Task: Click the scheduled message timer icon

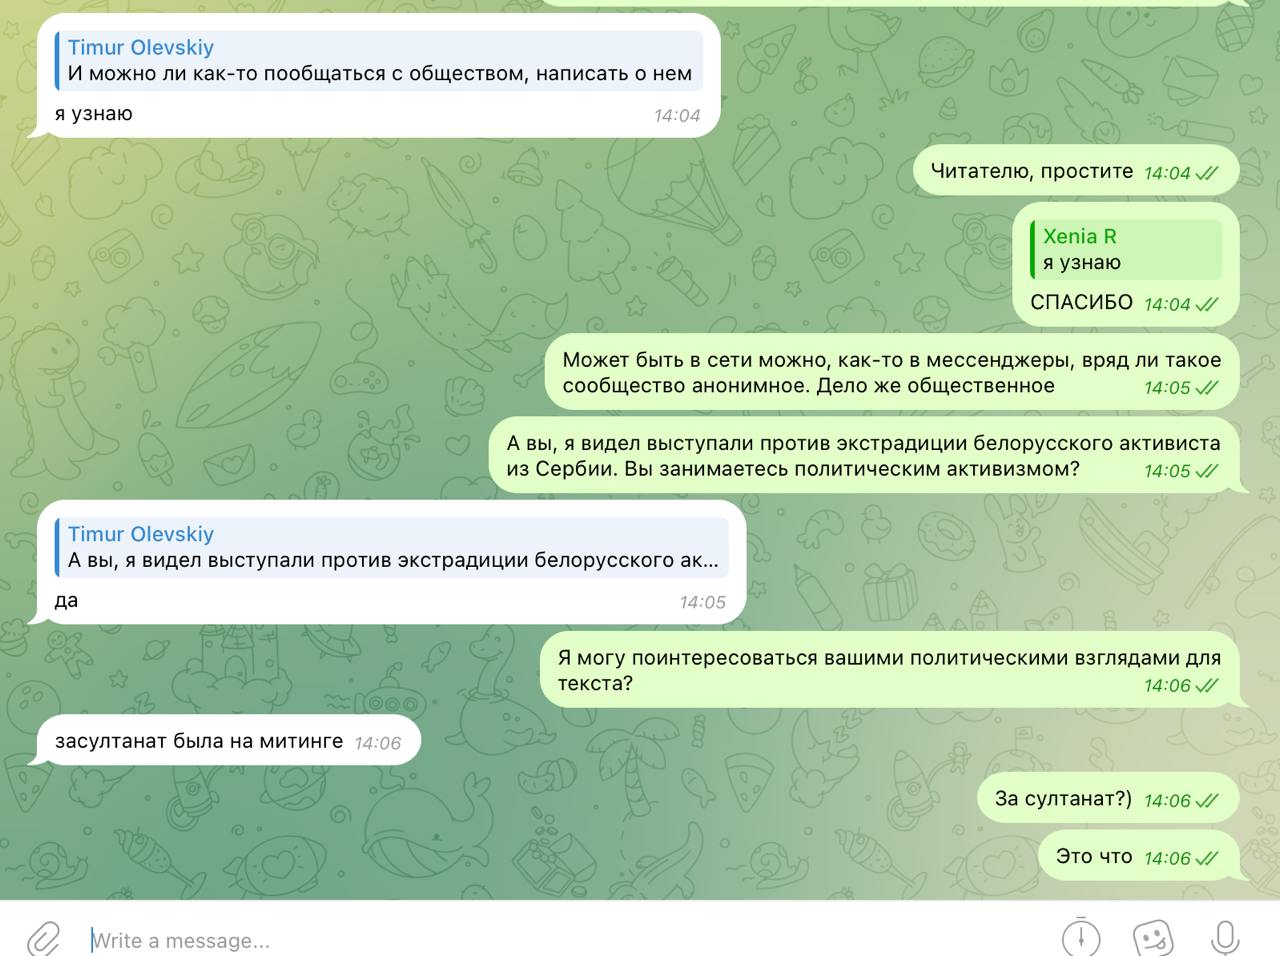Action: pyautogui.click(x=1081, y=938)
